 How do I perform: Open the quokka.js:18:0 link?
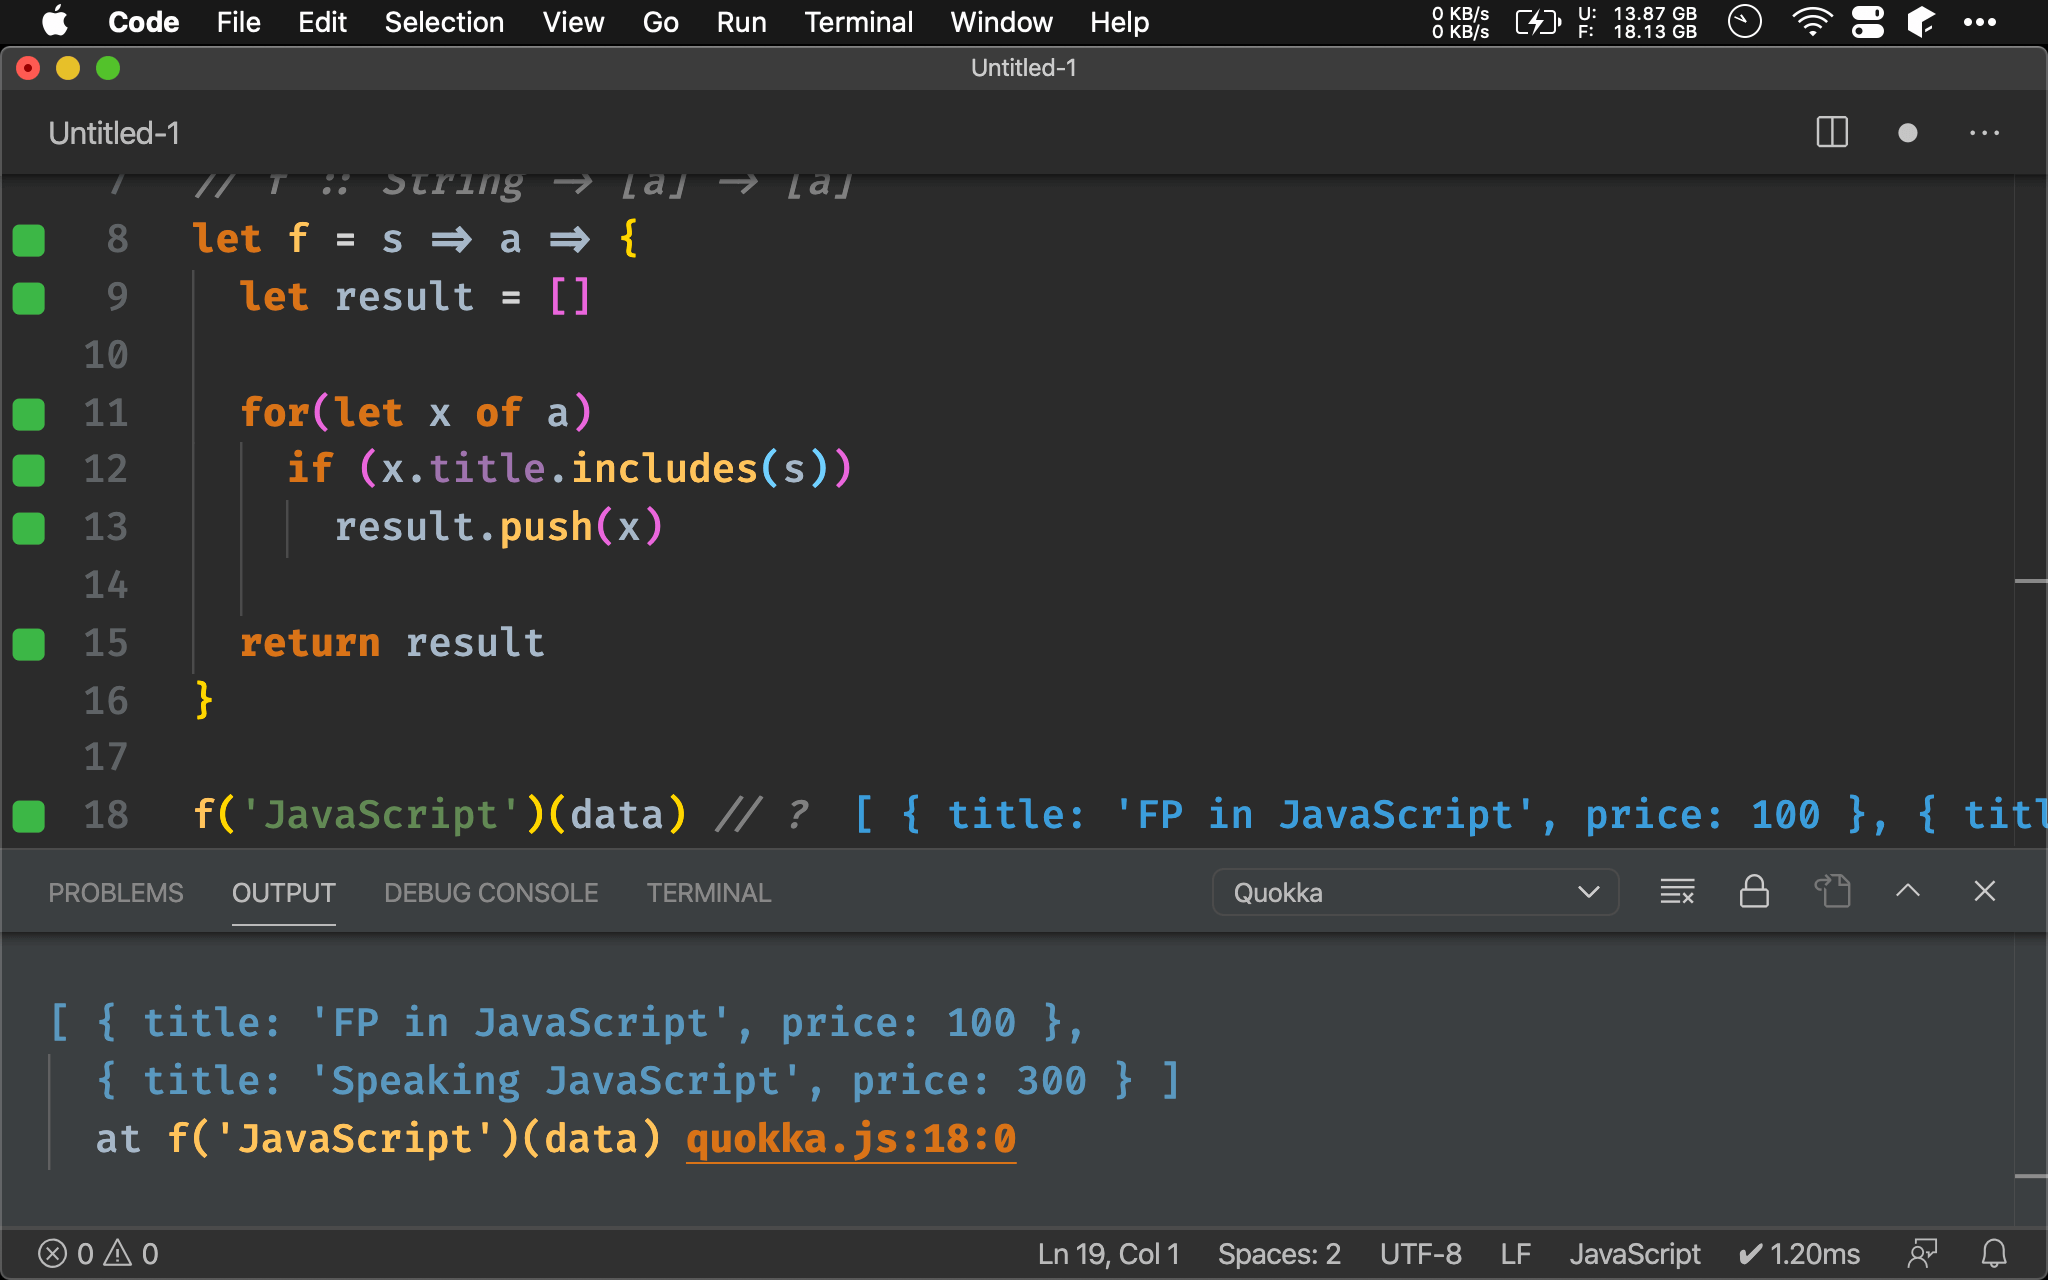tap(851, 1139)
